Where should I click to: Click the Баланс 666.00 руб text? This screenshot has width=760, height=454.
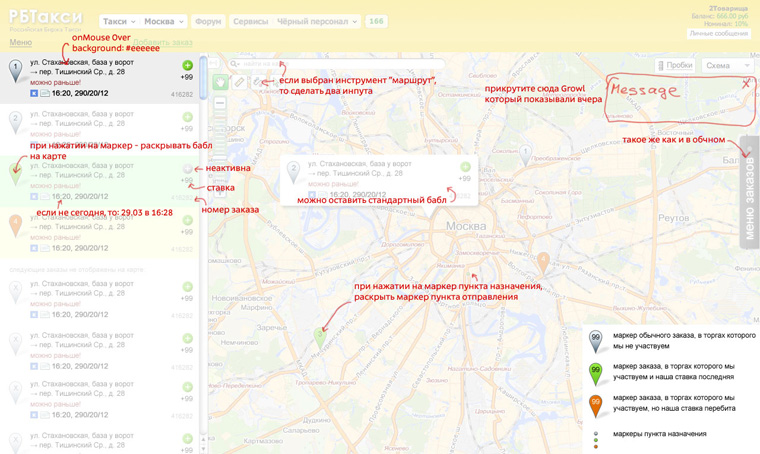(x=720, y=16)
